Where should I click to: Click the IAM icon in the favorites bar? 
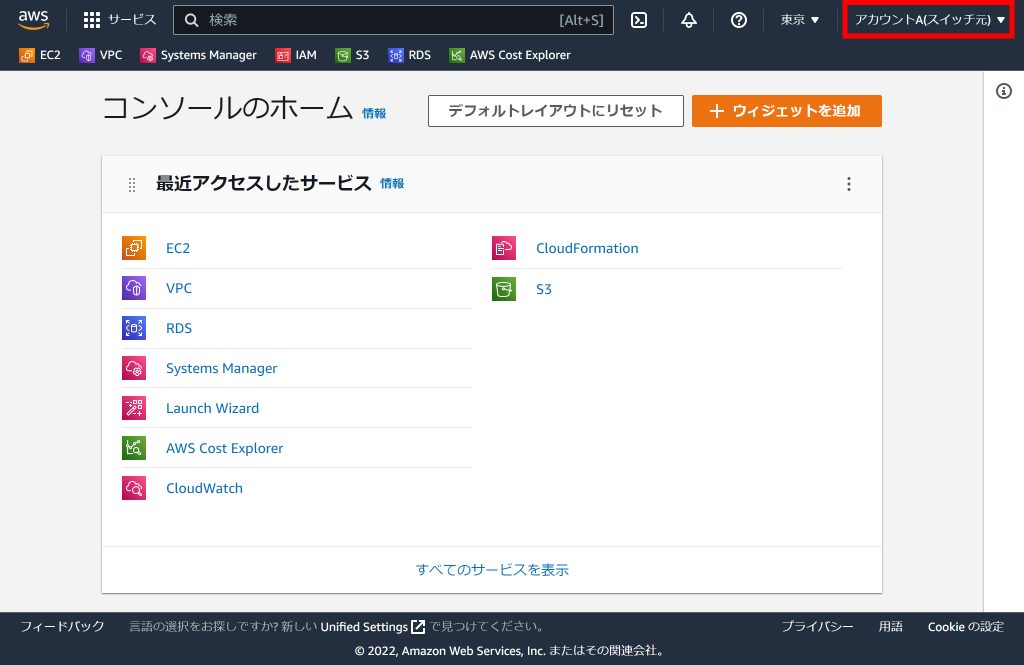tap(282, 56)
